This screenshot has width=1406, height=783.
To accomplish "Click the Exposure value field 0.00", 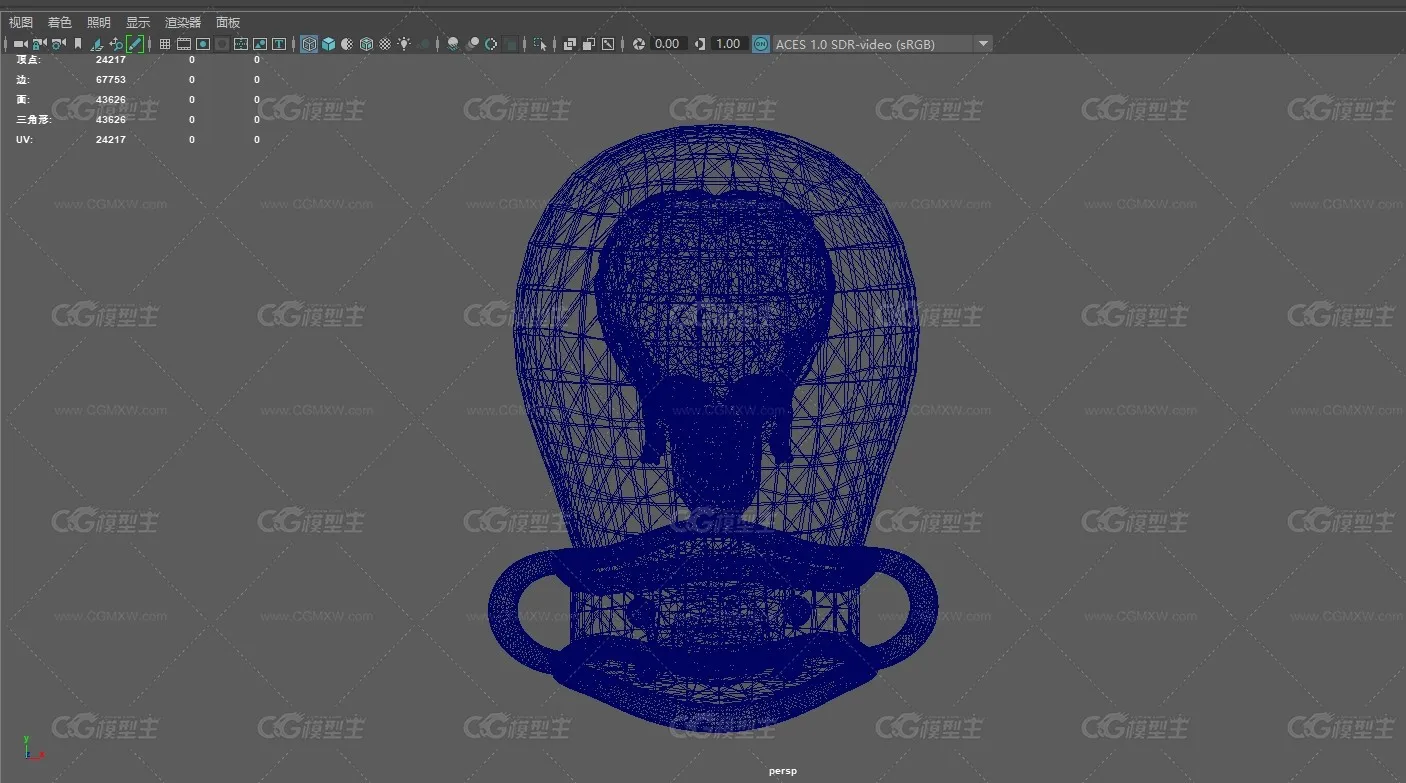I will click(667, 44).
